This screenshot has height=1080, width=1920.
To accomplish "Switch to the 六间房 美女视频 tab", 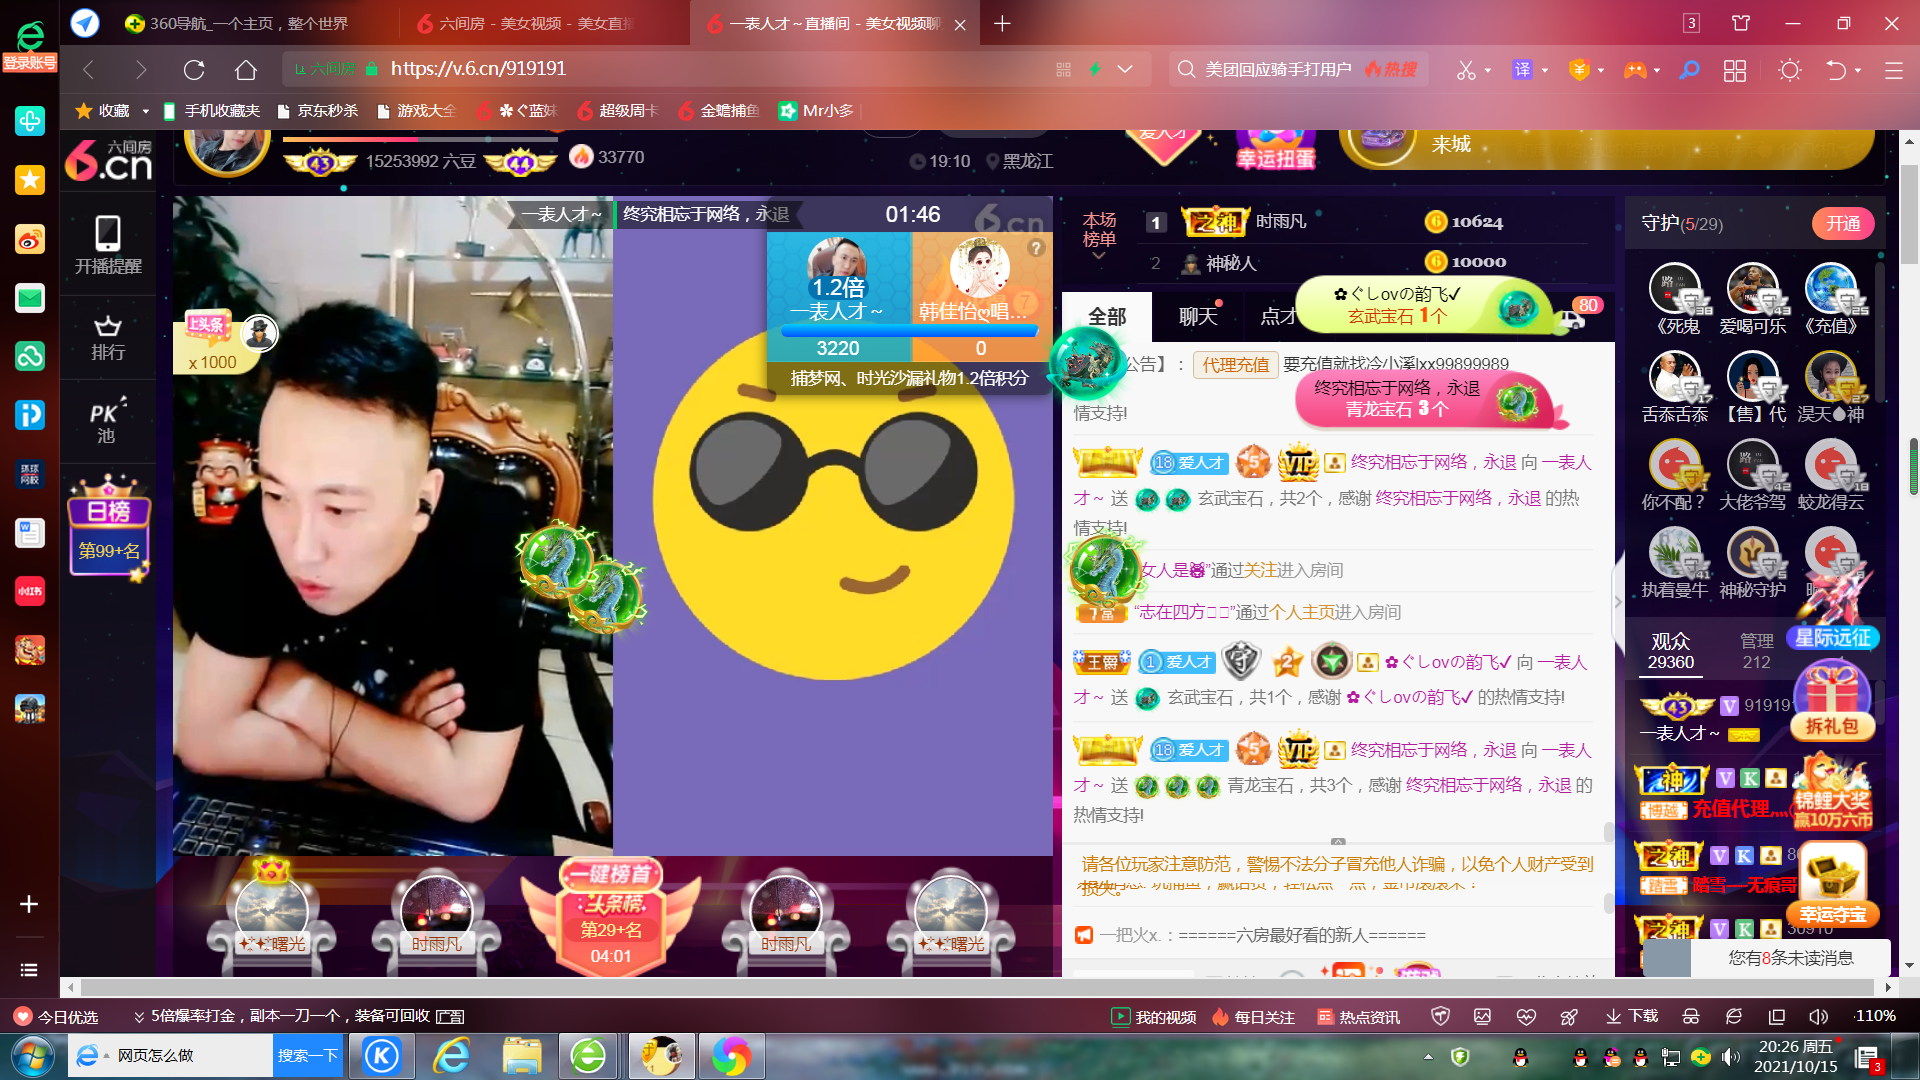I will (x=540, y=23).
